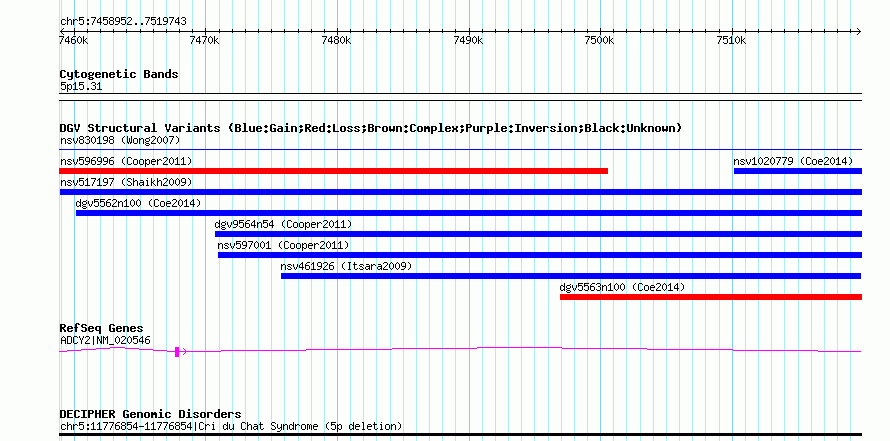Click the ruler's right arrowhead
Screen dimensions: 890x441
click(x=859, y=31)
